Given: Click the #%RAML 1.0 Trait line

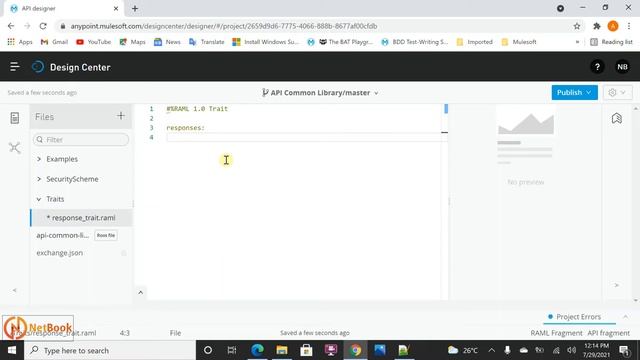Looking at the screenshot, I should [x=197, y=109].
